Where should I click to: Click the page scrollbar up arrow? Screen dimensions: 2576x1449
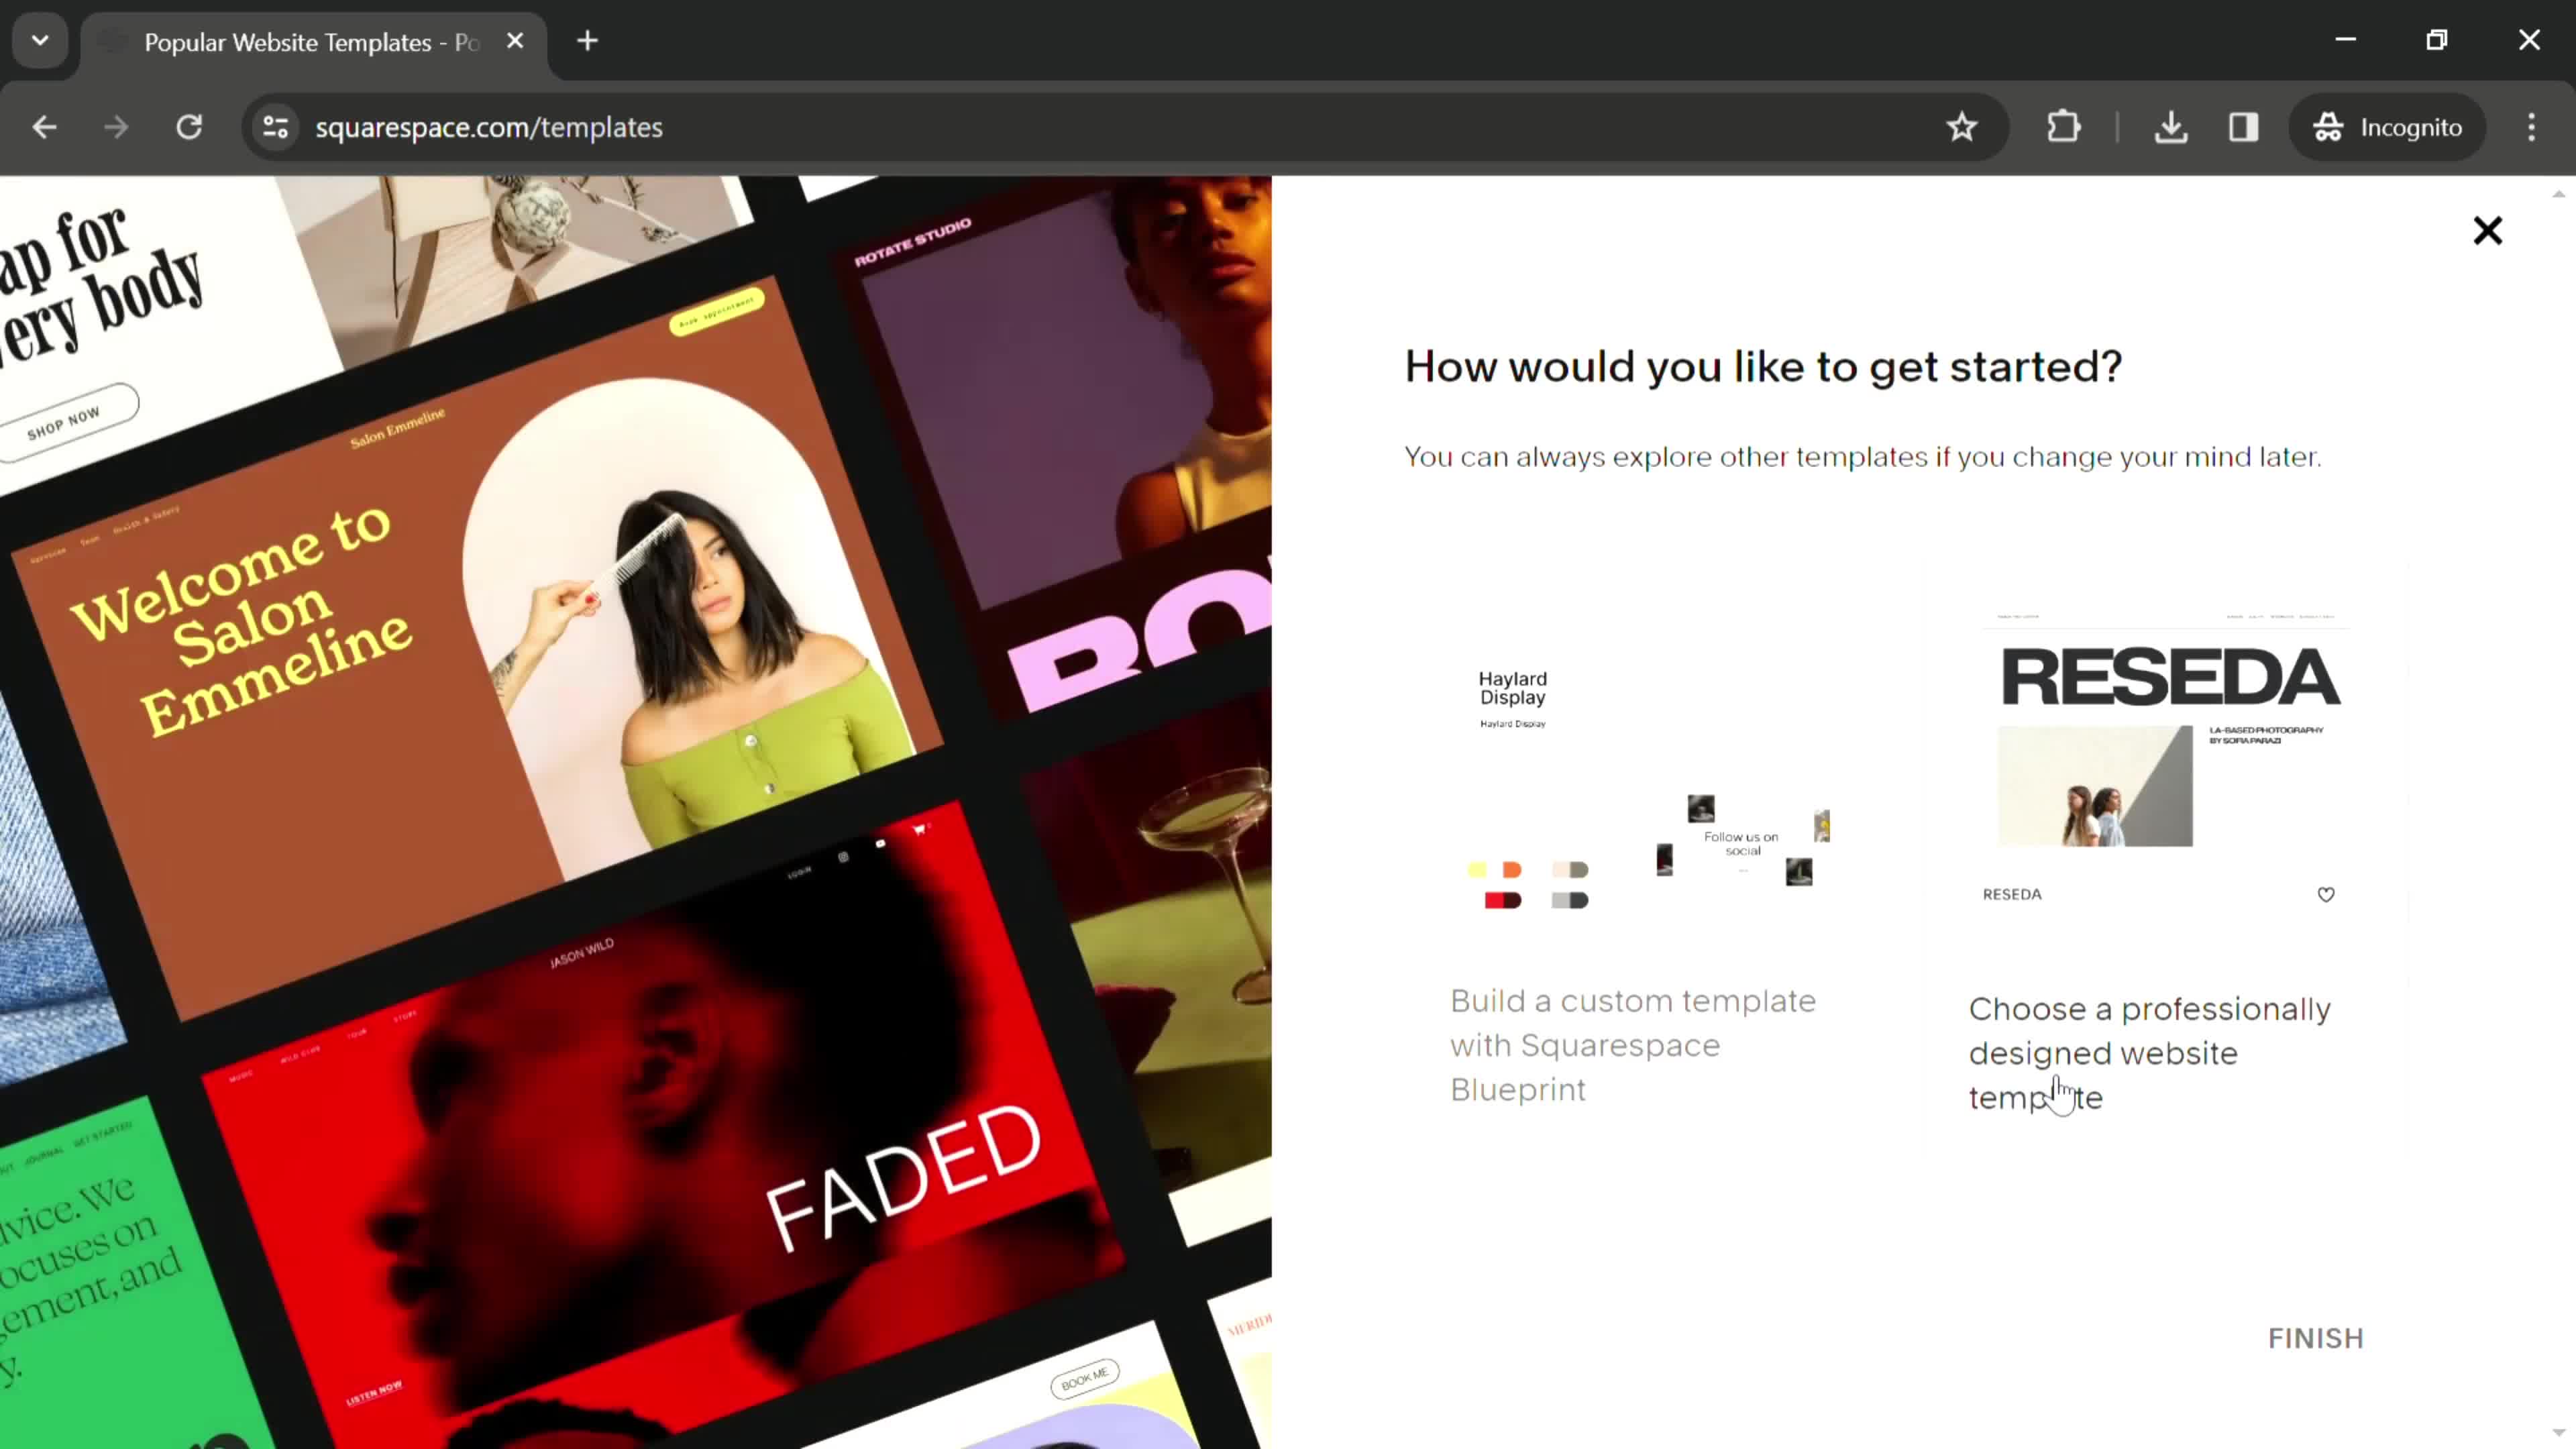(2558, 194)
